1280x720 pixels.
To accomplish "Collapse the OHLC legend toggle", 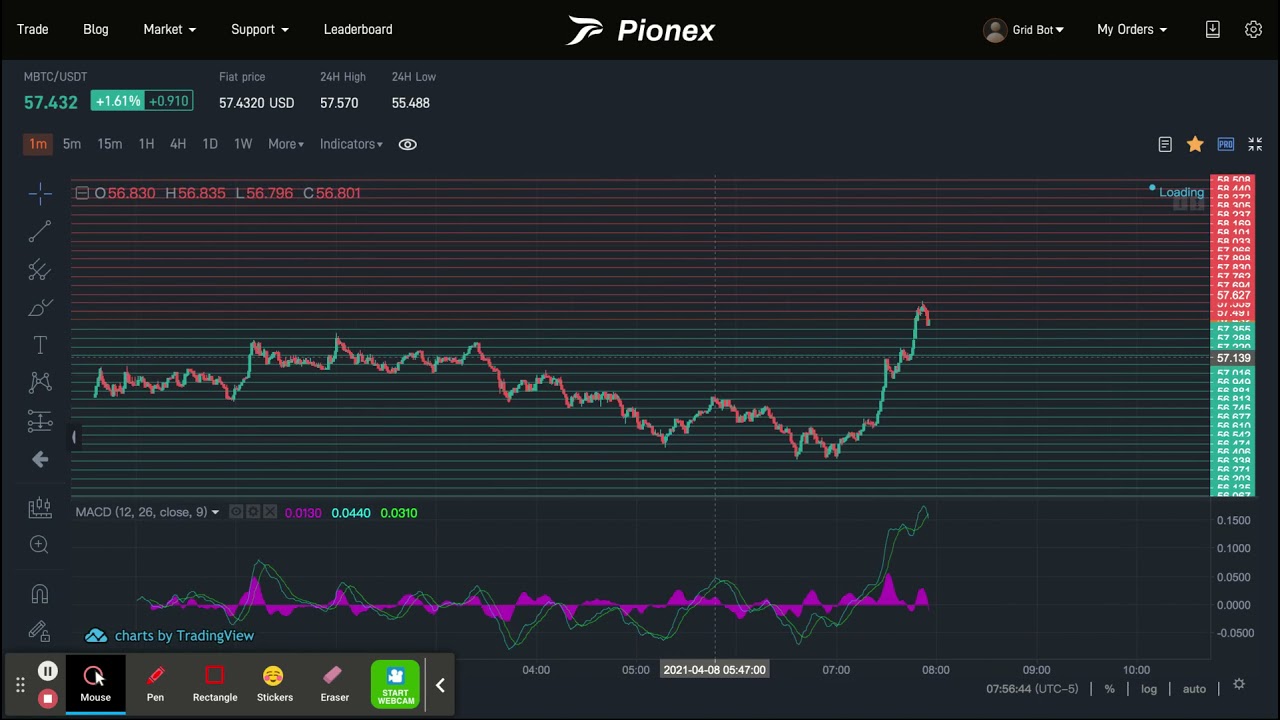I will [82, 193].
